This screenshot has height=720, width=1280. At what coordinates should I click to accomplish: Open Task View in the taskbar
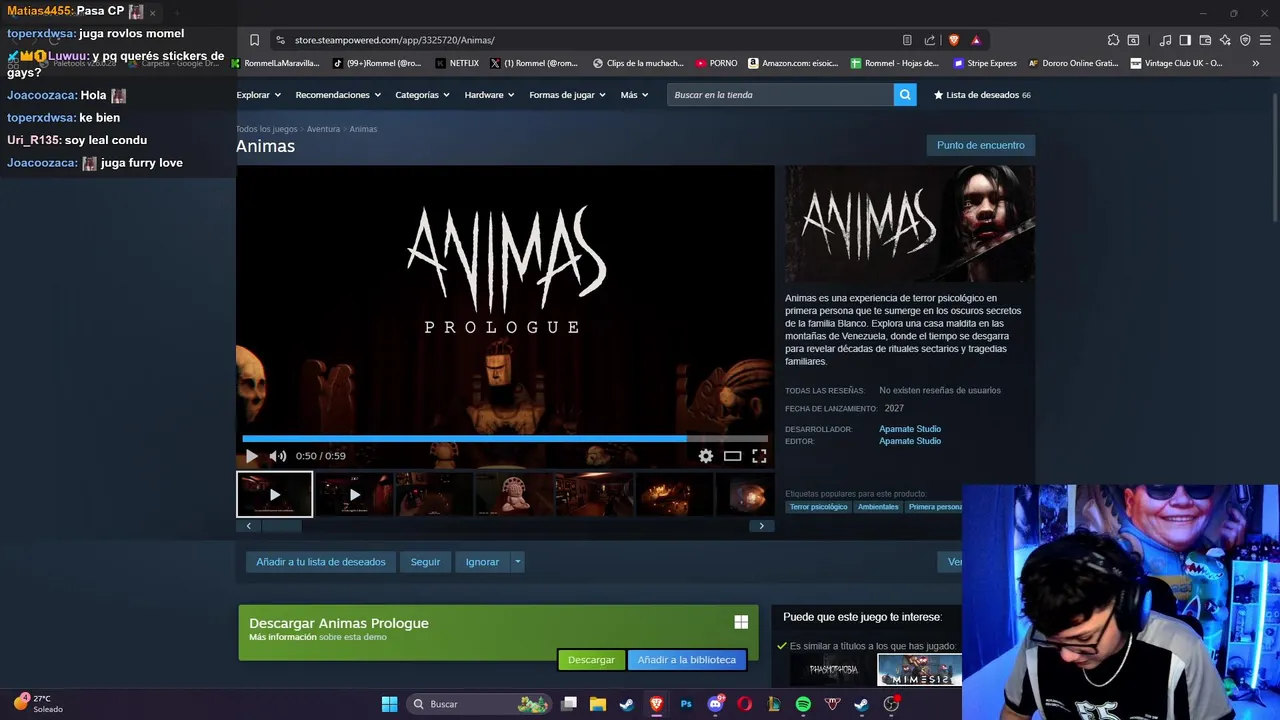click(x=569, y=704)
